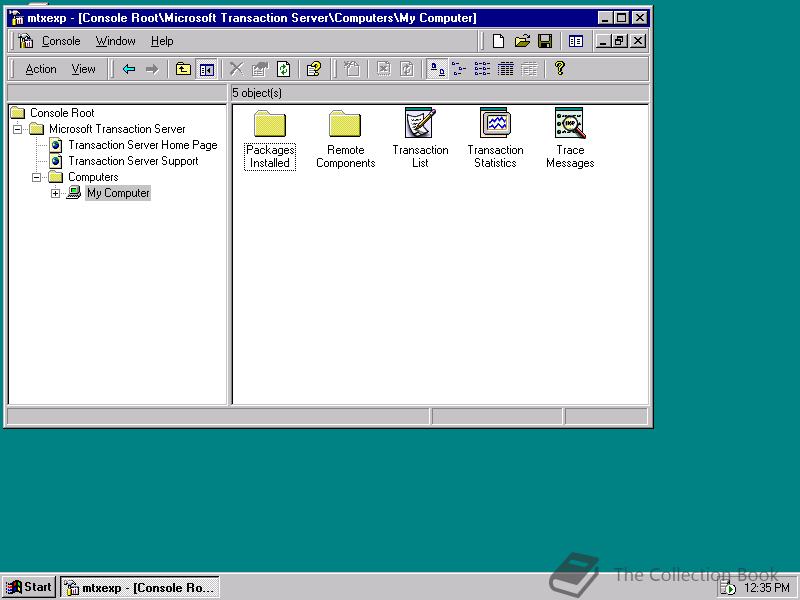The width and height of the screenshot is (800, 600).
Task: Open the Window menu
Action: (115, 41)
